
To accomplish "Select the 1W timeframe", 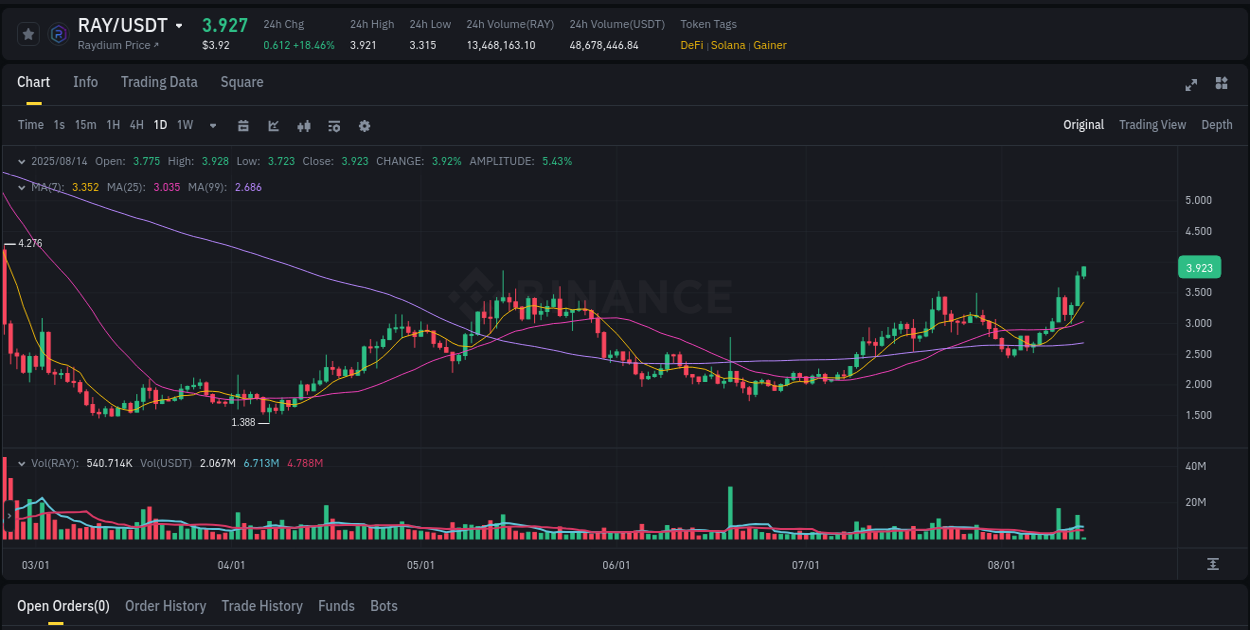I will (x=184, y=126).
